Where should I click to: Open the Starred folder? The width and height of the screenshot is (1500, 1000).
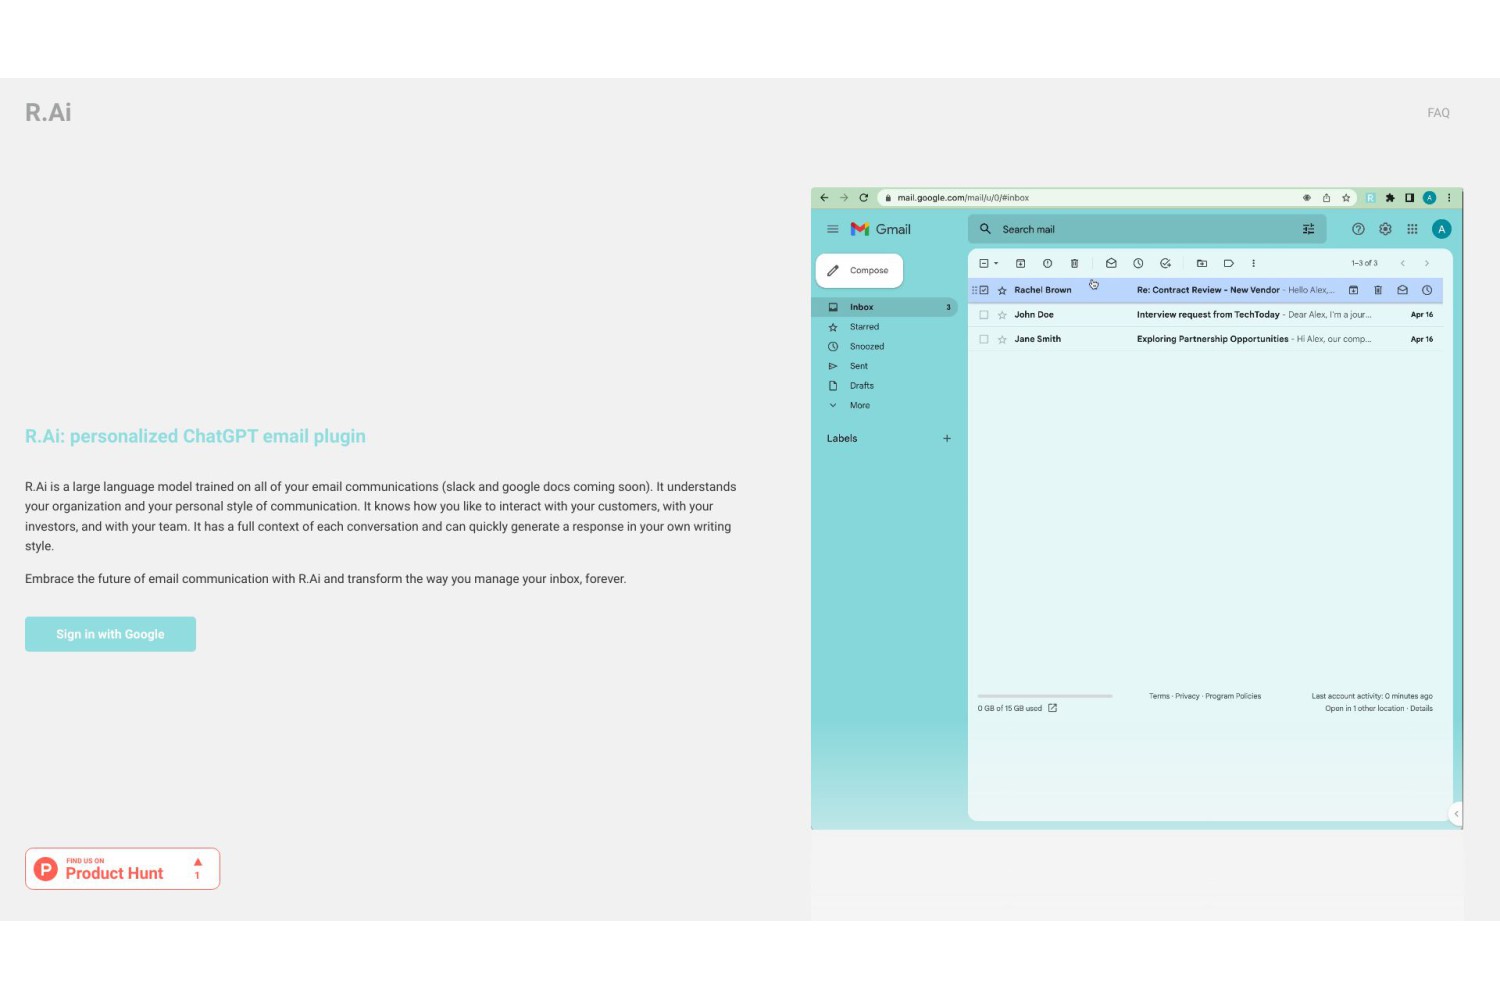(x=884, y=327)
